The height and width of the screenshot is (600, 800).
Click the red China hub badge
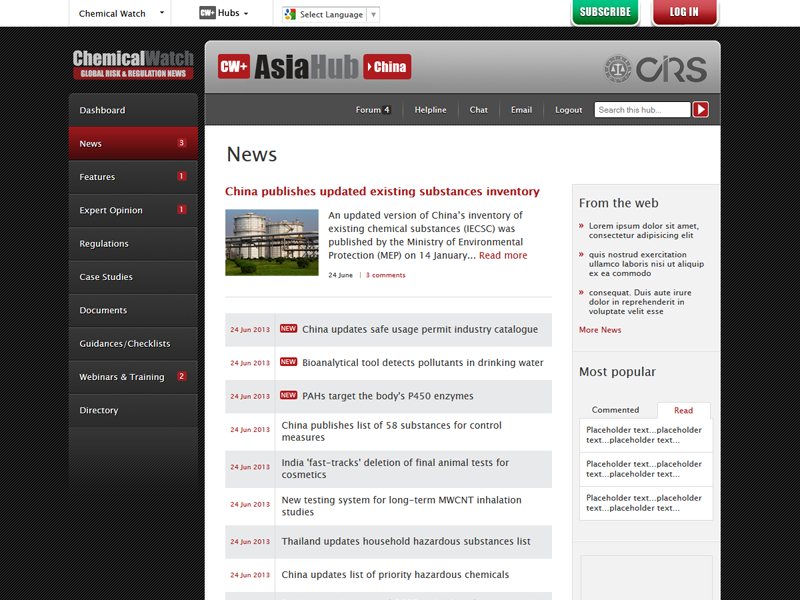387,67
